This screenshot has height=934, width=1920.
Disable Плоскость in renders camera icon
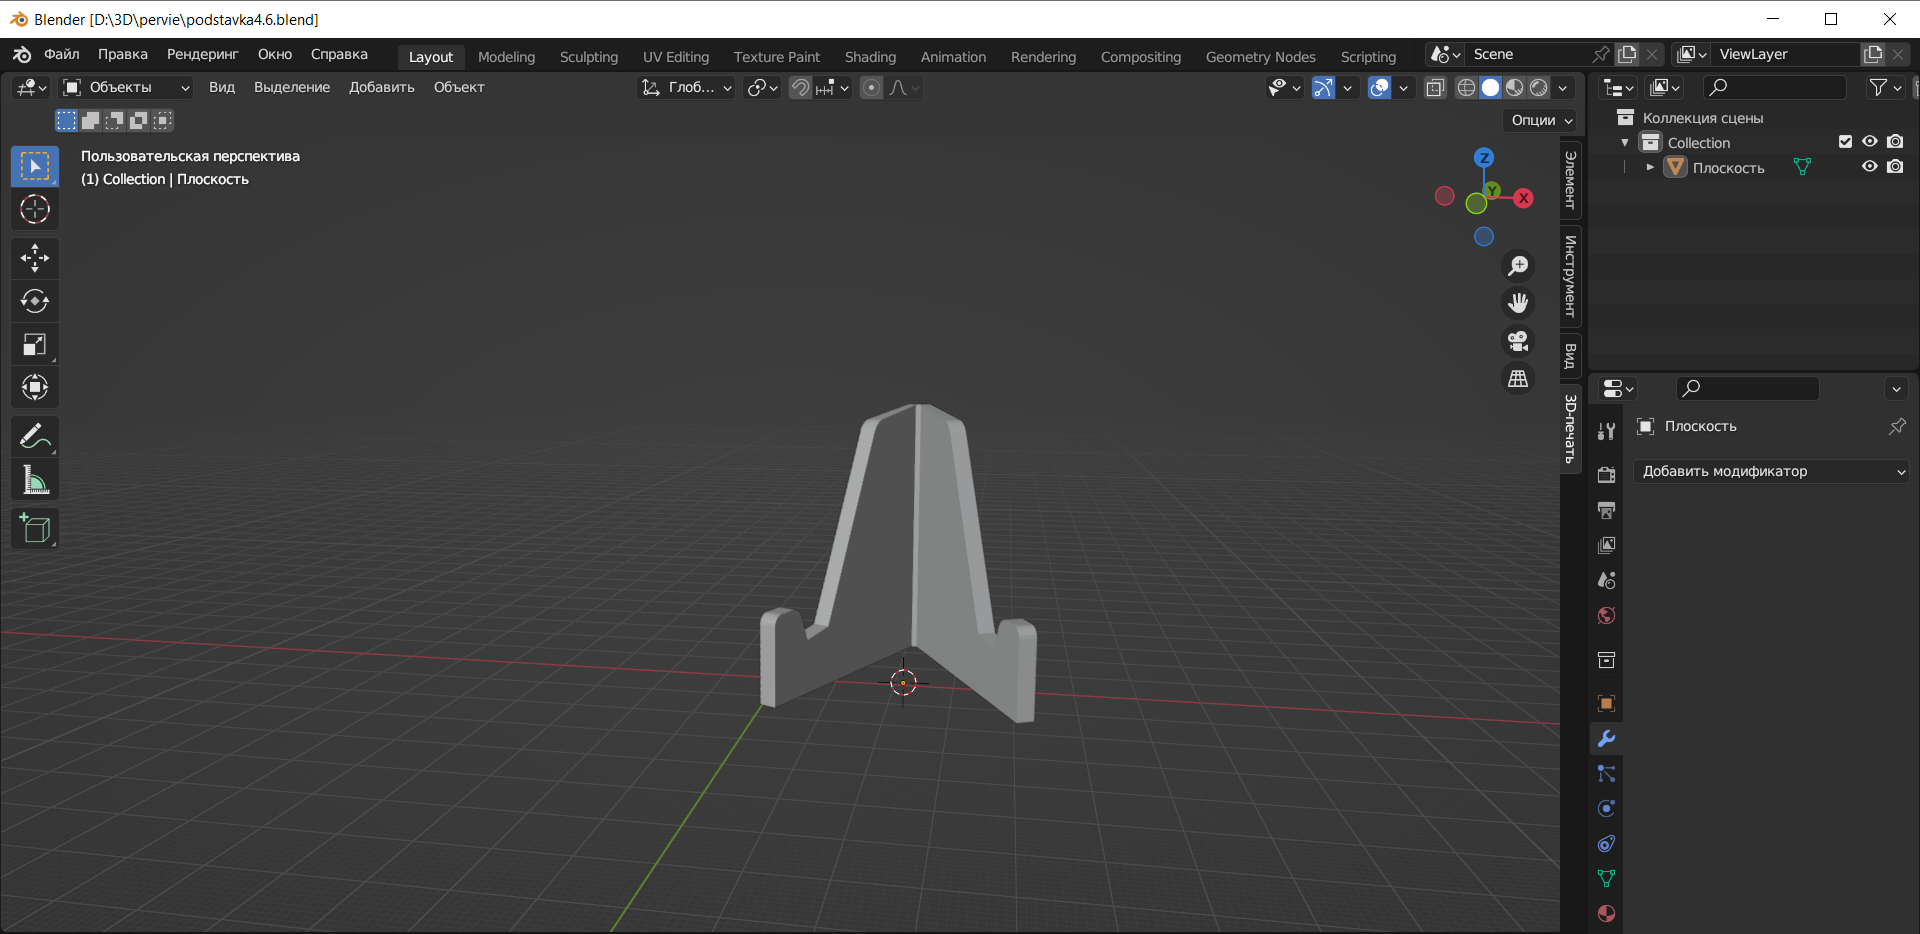[x=1895, y=167]
